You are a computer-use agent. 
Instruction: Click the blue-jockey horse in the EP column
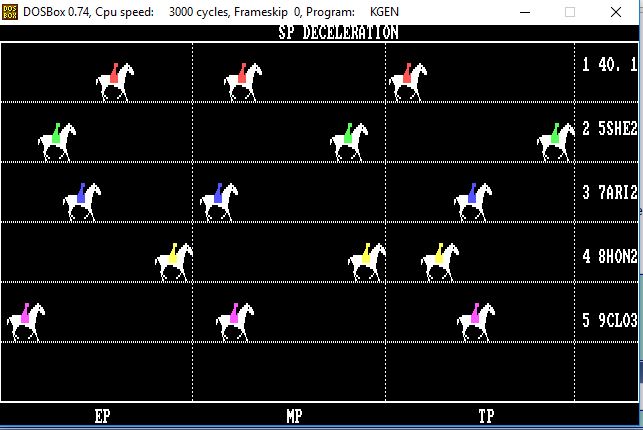pyautogui.click(x=82, y=202)
